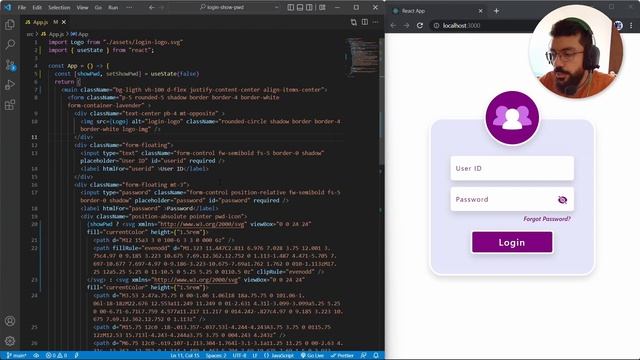Click the Prettier status bar item
This screenshot has width=640, height=360.
coord(342,356)
